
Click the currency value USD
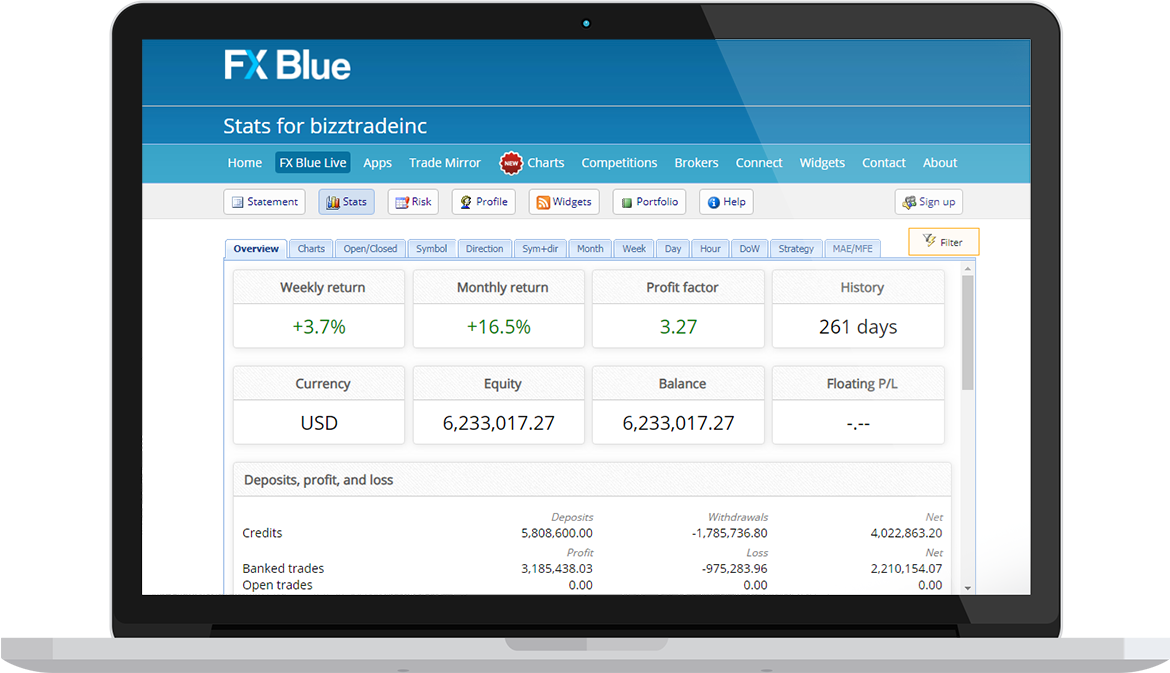tap(319, 423)
